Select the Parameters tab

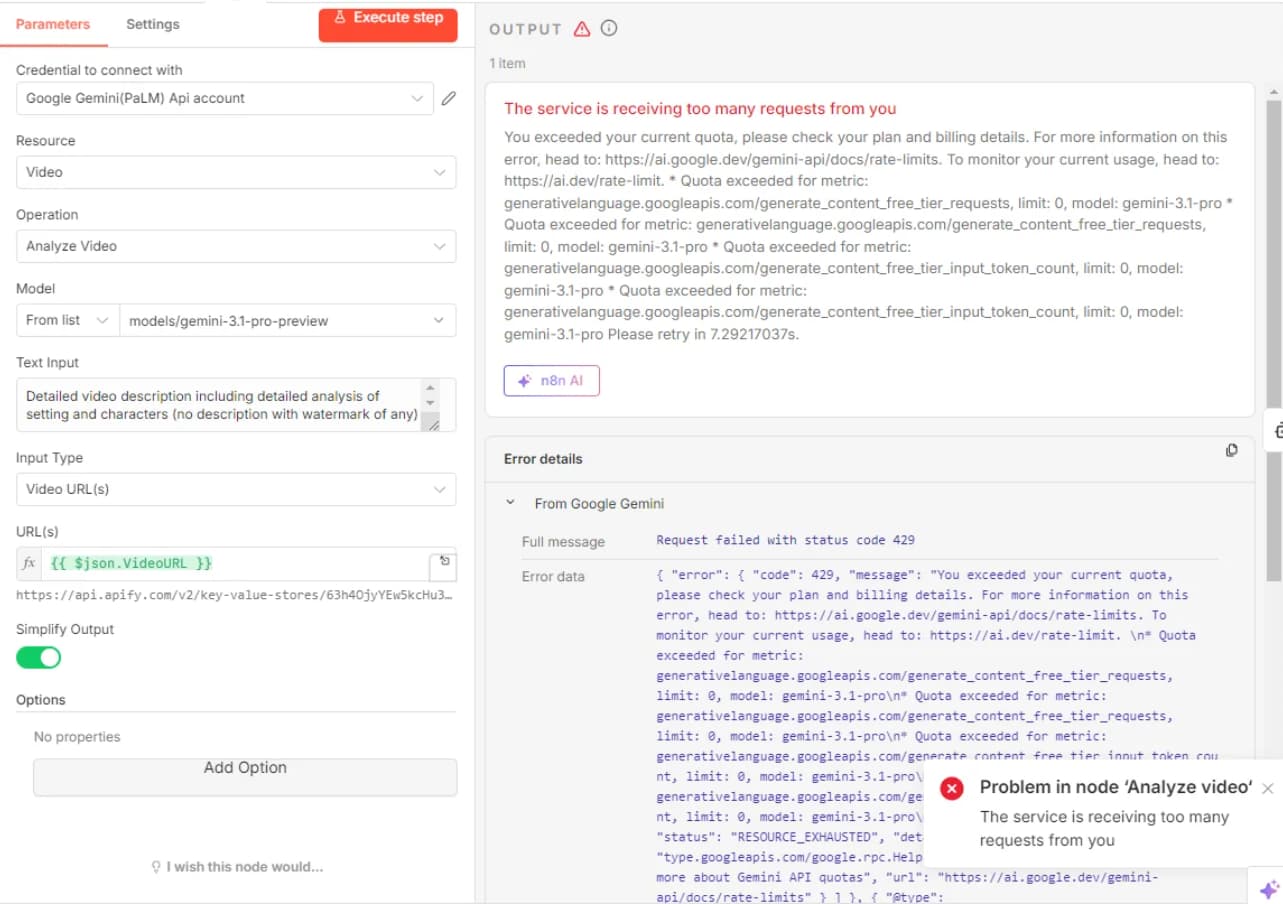(53, 24)
